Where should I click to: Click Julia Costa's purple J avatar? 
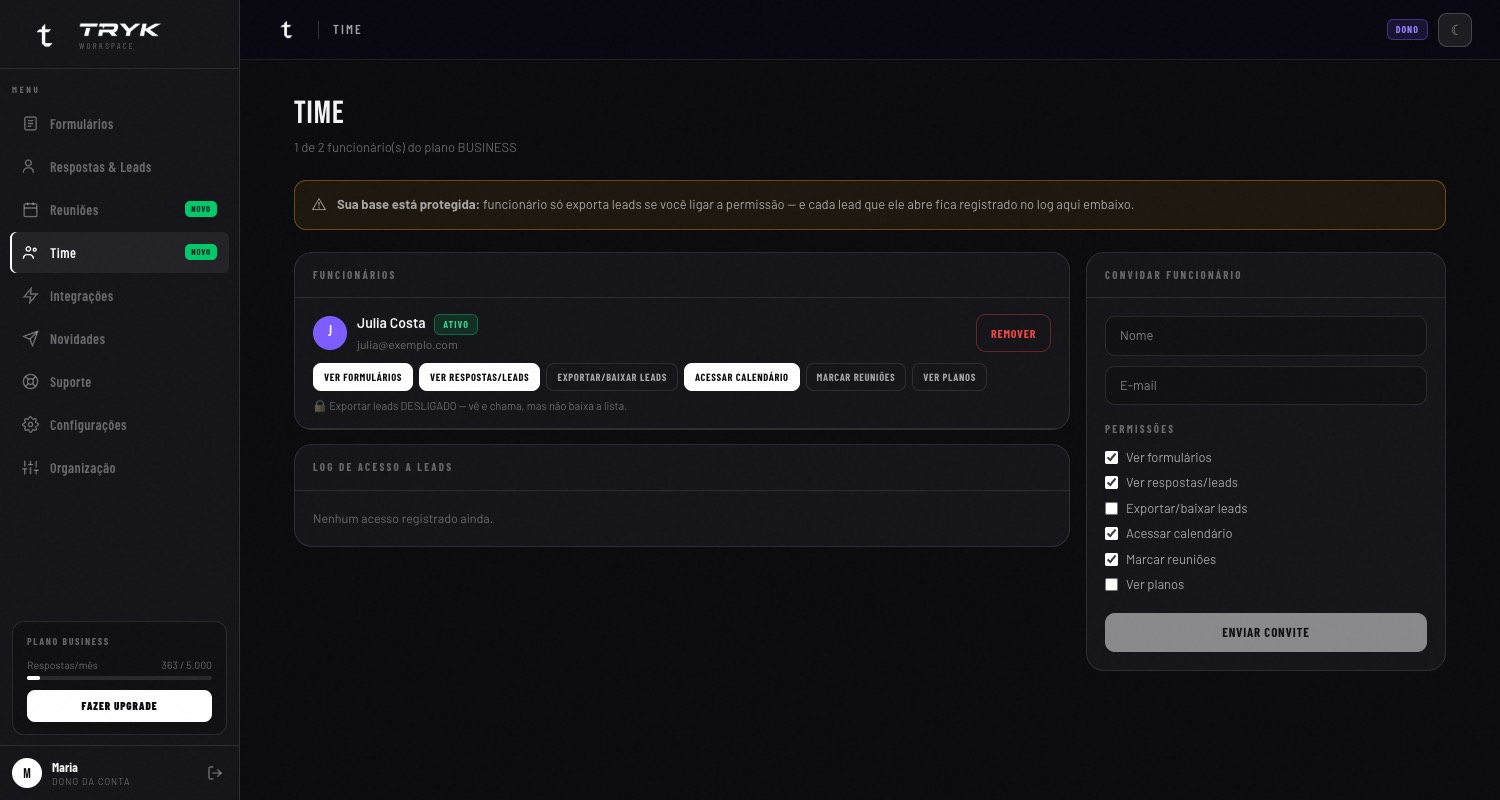click(330, 333)
